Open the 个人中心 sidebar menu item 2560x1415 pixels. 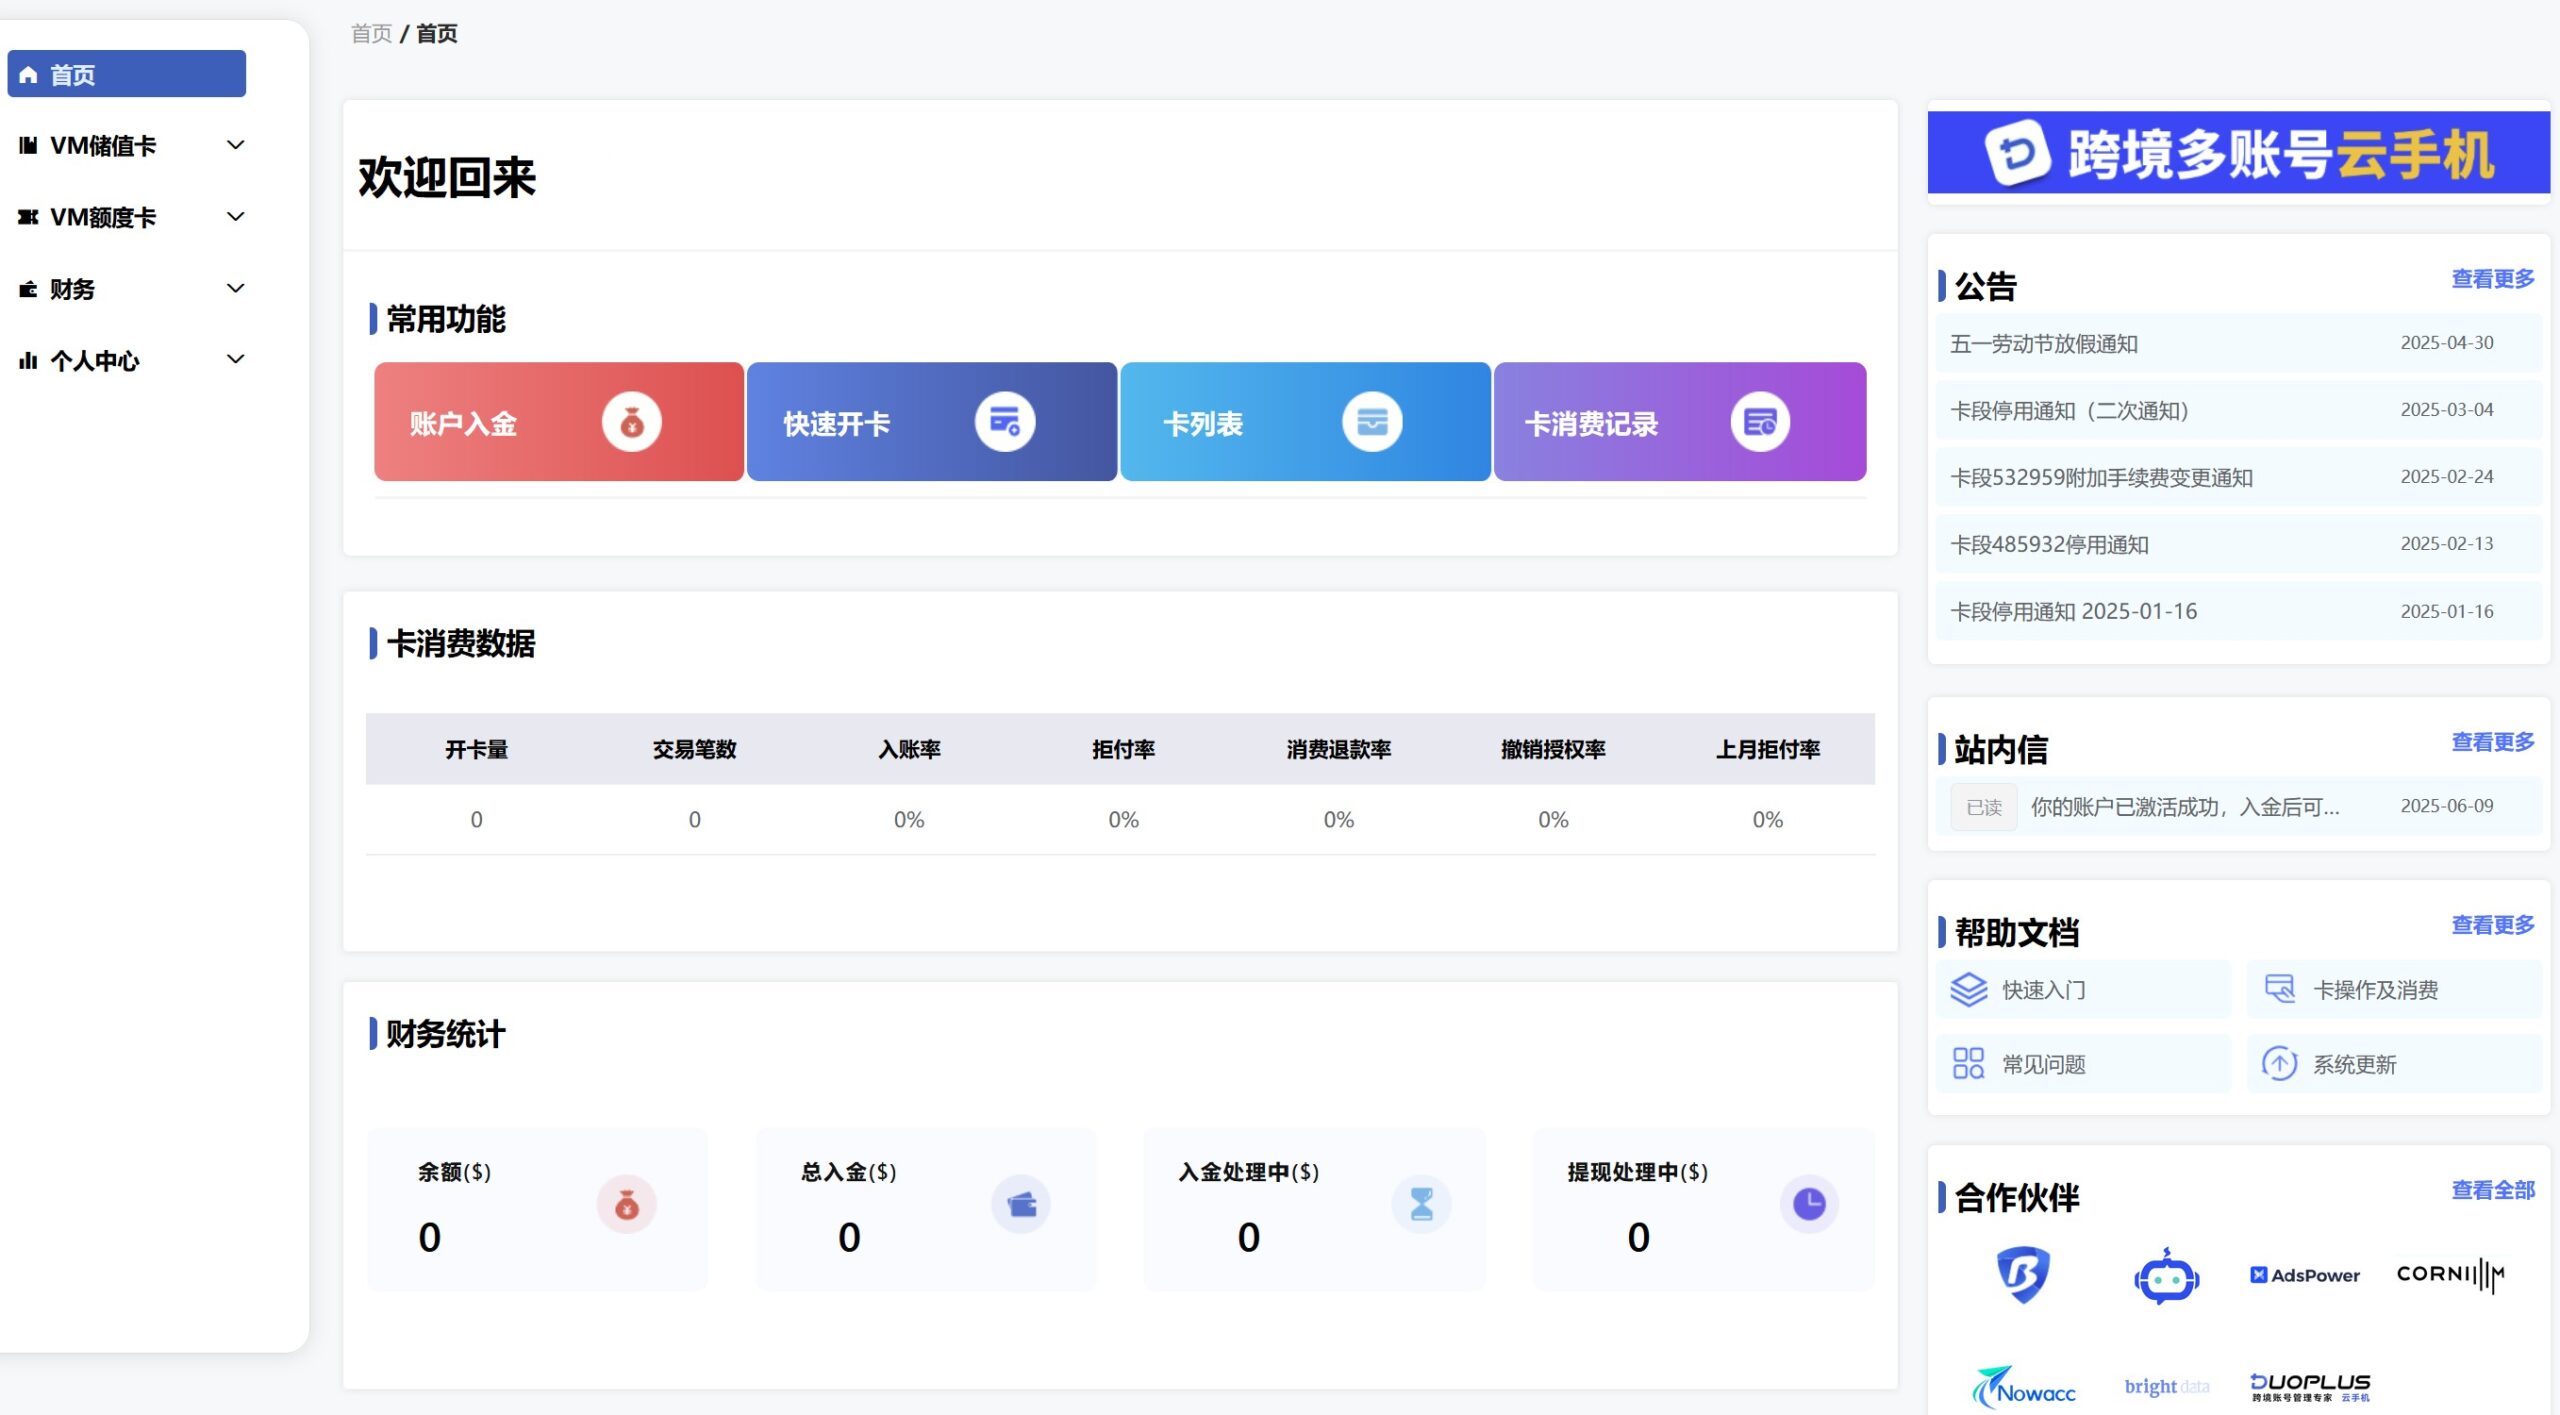pos(127,361)
